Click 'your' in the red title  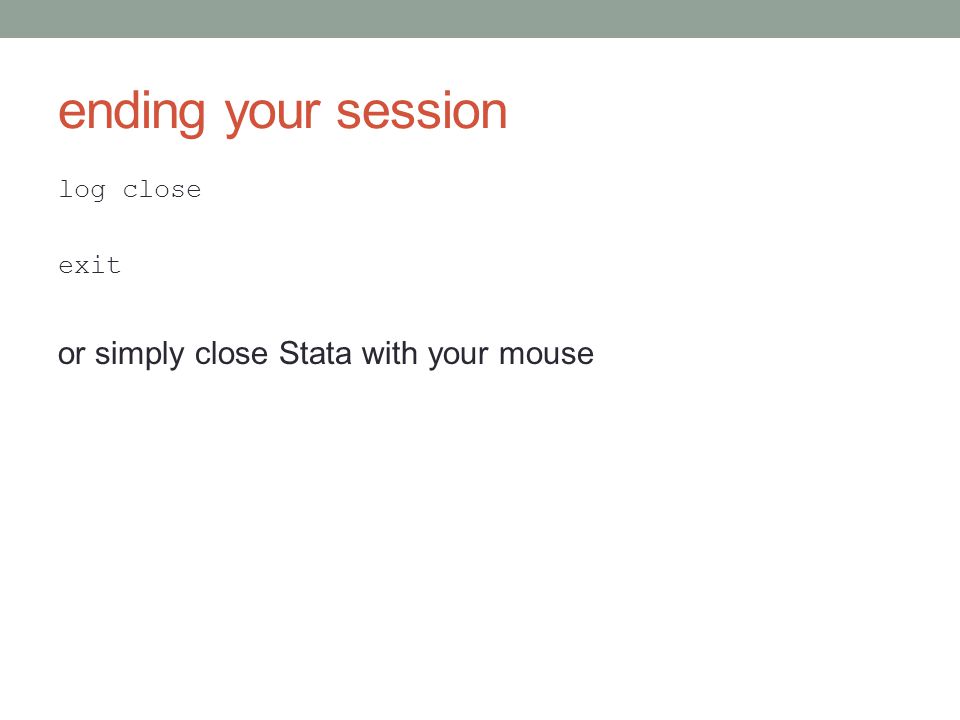pyautogui.click(x=272, y=116)
